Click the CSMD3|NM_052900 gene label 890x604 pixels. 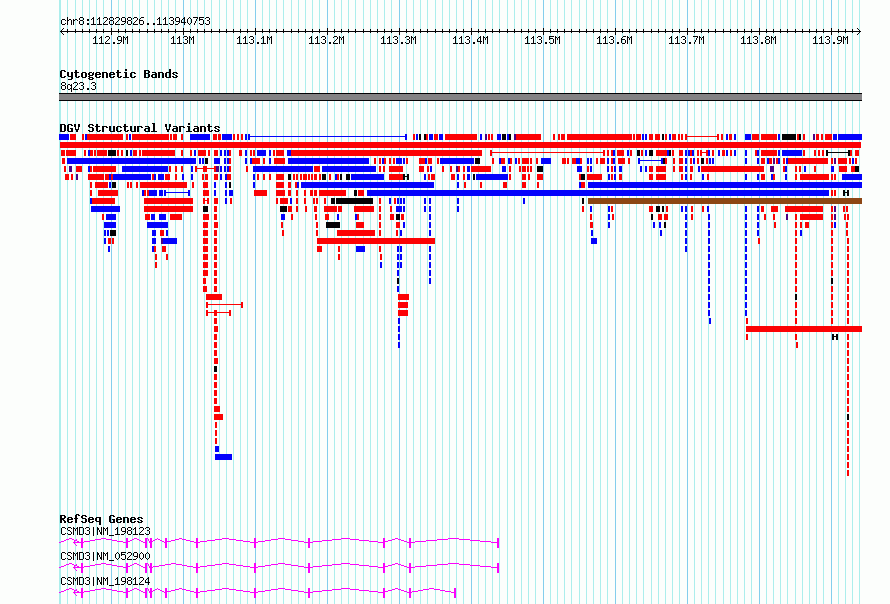105,556
